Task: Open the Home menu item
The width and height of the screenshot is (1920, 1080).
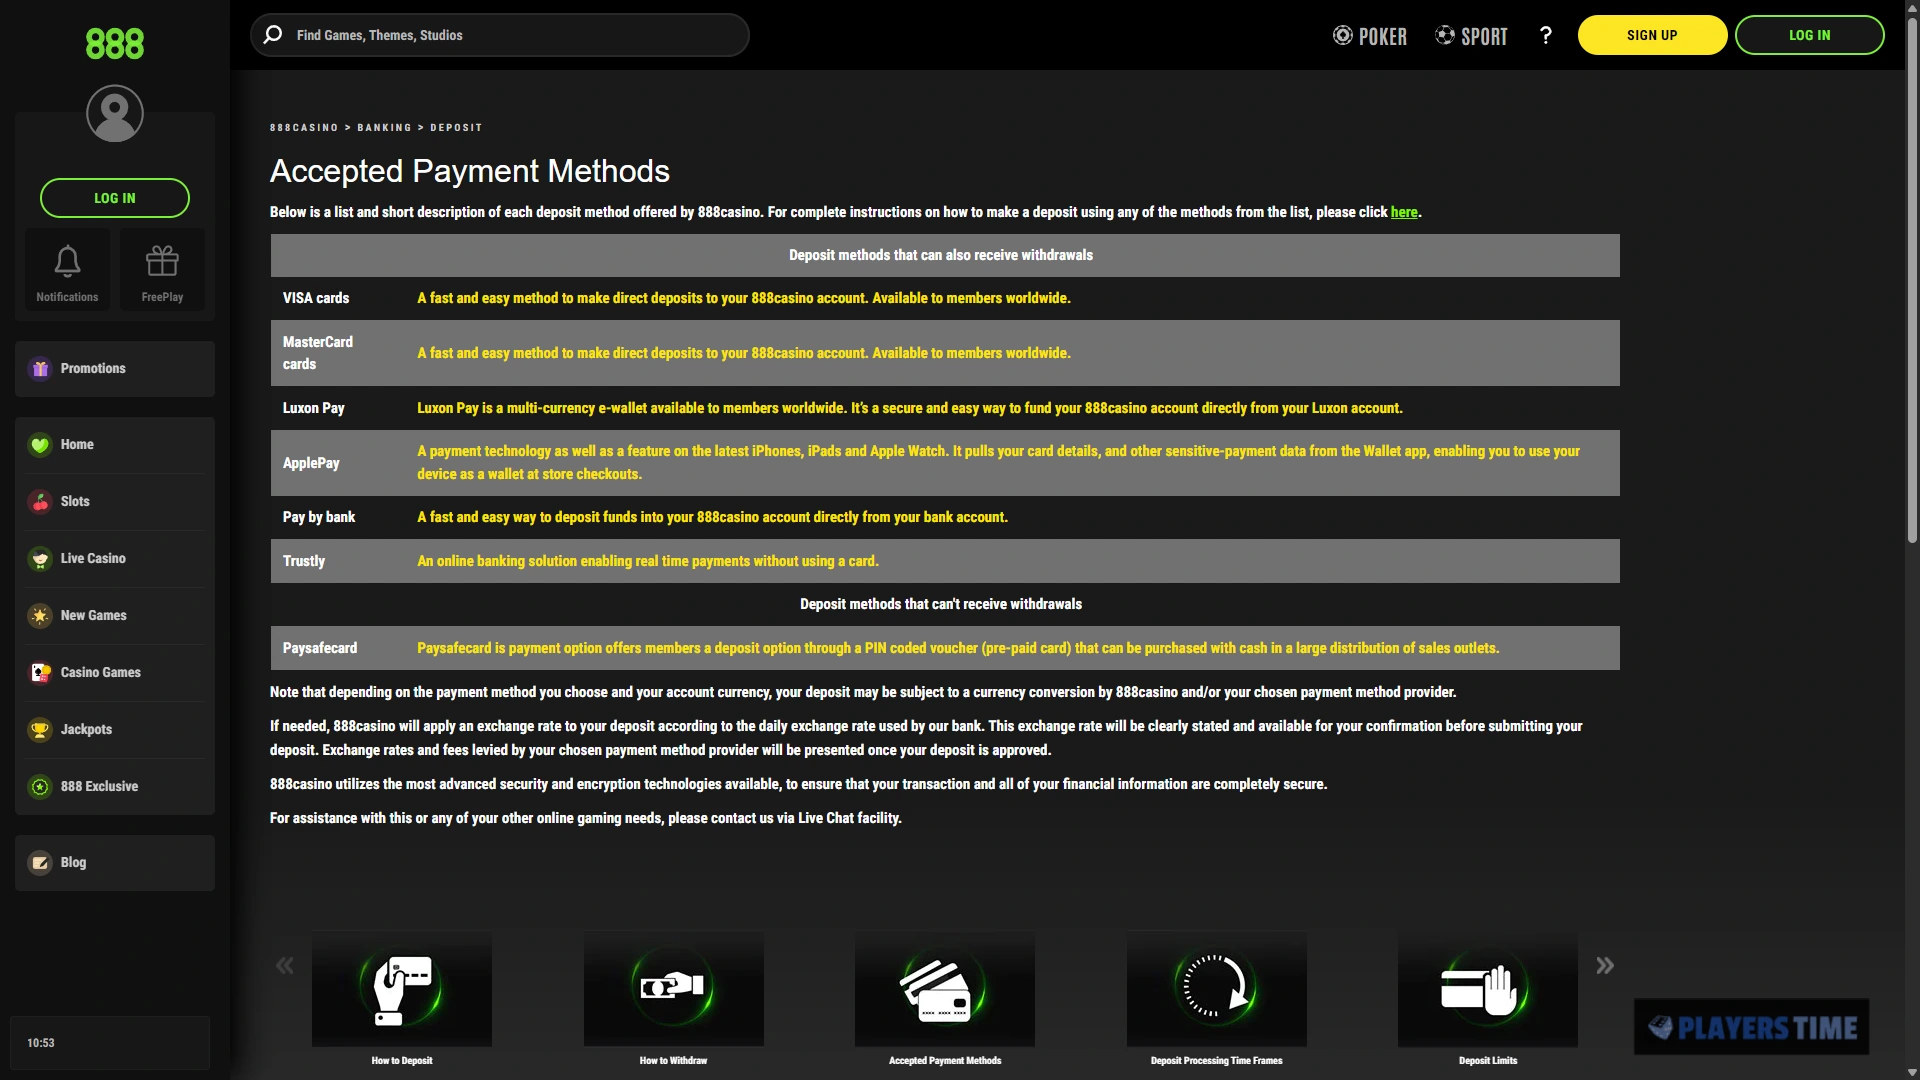Action: pyautogui.click(x=115, y=445)
